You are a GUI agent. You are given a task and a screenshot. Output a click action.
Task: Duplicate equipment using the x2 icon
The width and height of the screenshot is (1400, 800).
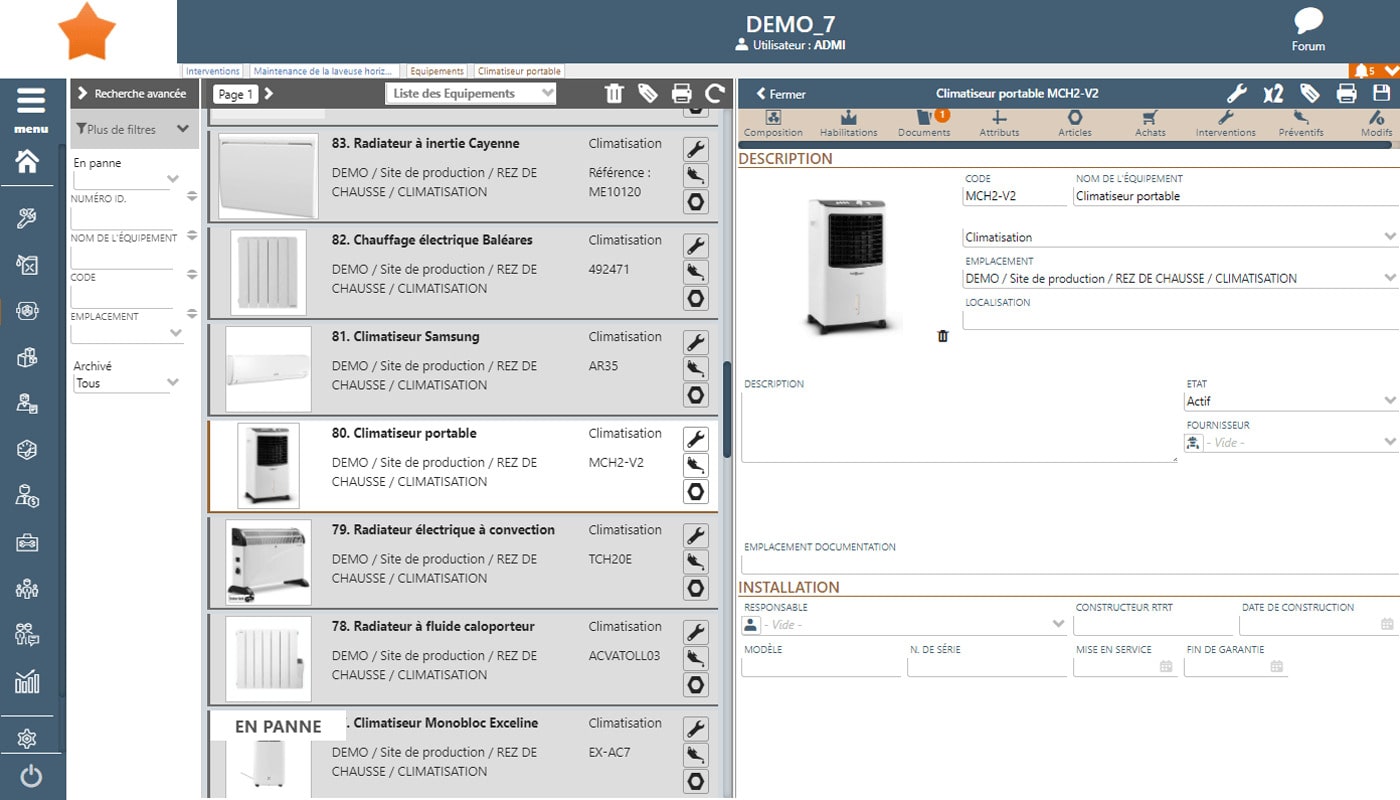1273,93
